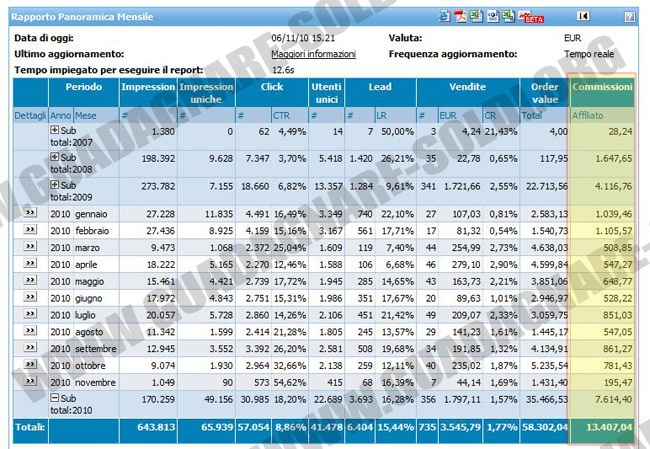Viewport: 650px width, 449px height.
Task: Export the report as XML
Action: tap(492, 16)
